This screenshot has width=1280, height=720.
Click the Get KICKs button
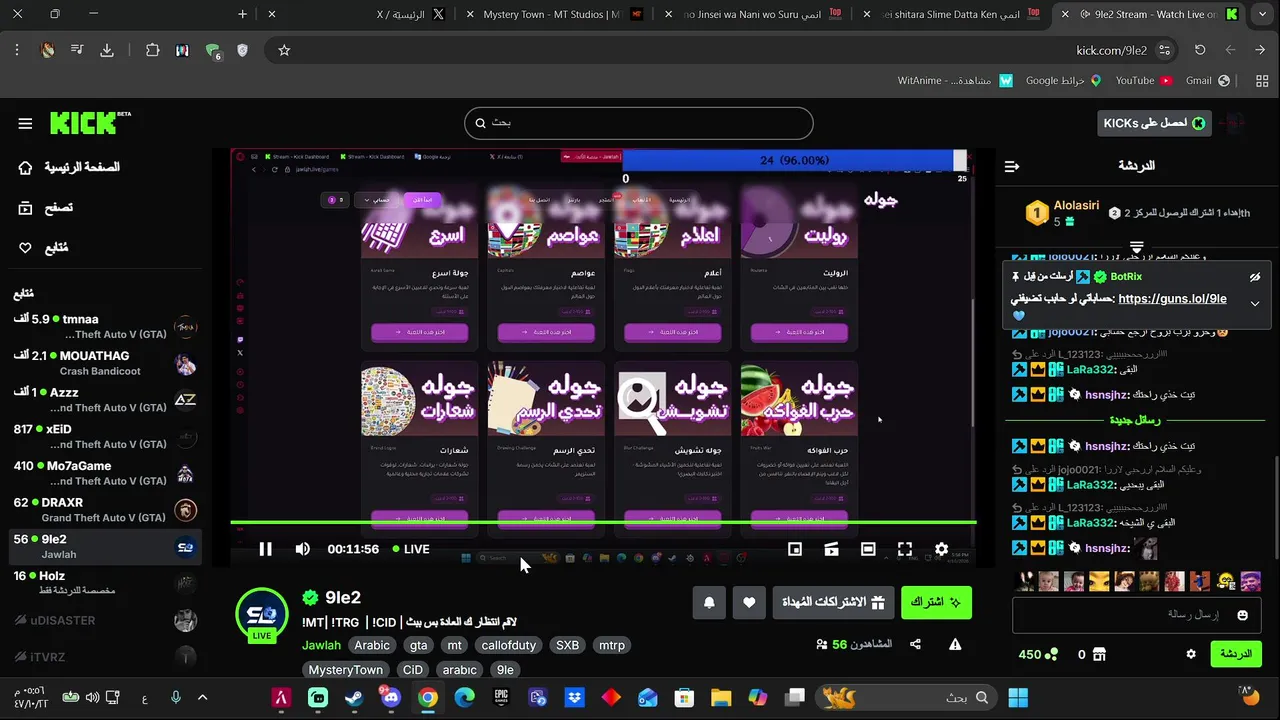[1154, 123]
